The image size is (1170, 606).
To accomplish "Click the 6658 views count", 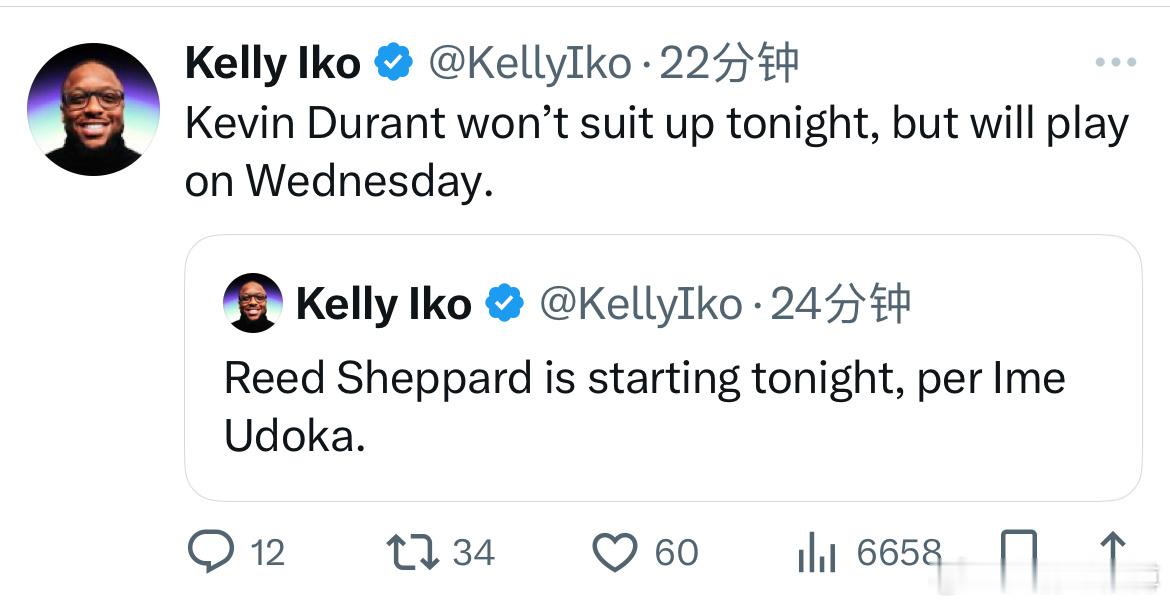I will click(899, 553).
